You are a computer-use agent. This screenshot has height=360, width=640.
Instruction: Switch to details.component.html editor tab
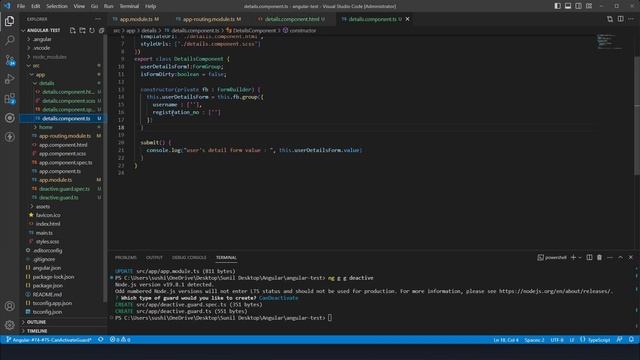click(292, 19)
